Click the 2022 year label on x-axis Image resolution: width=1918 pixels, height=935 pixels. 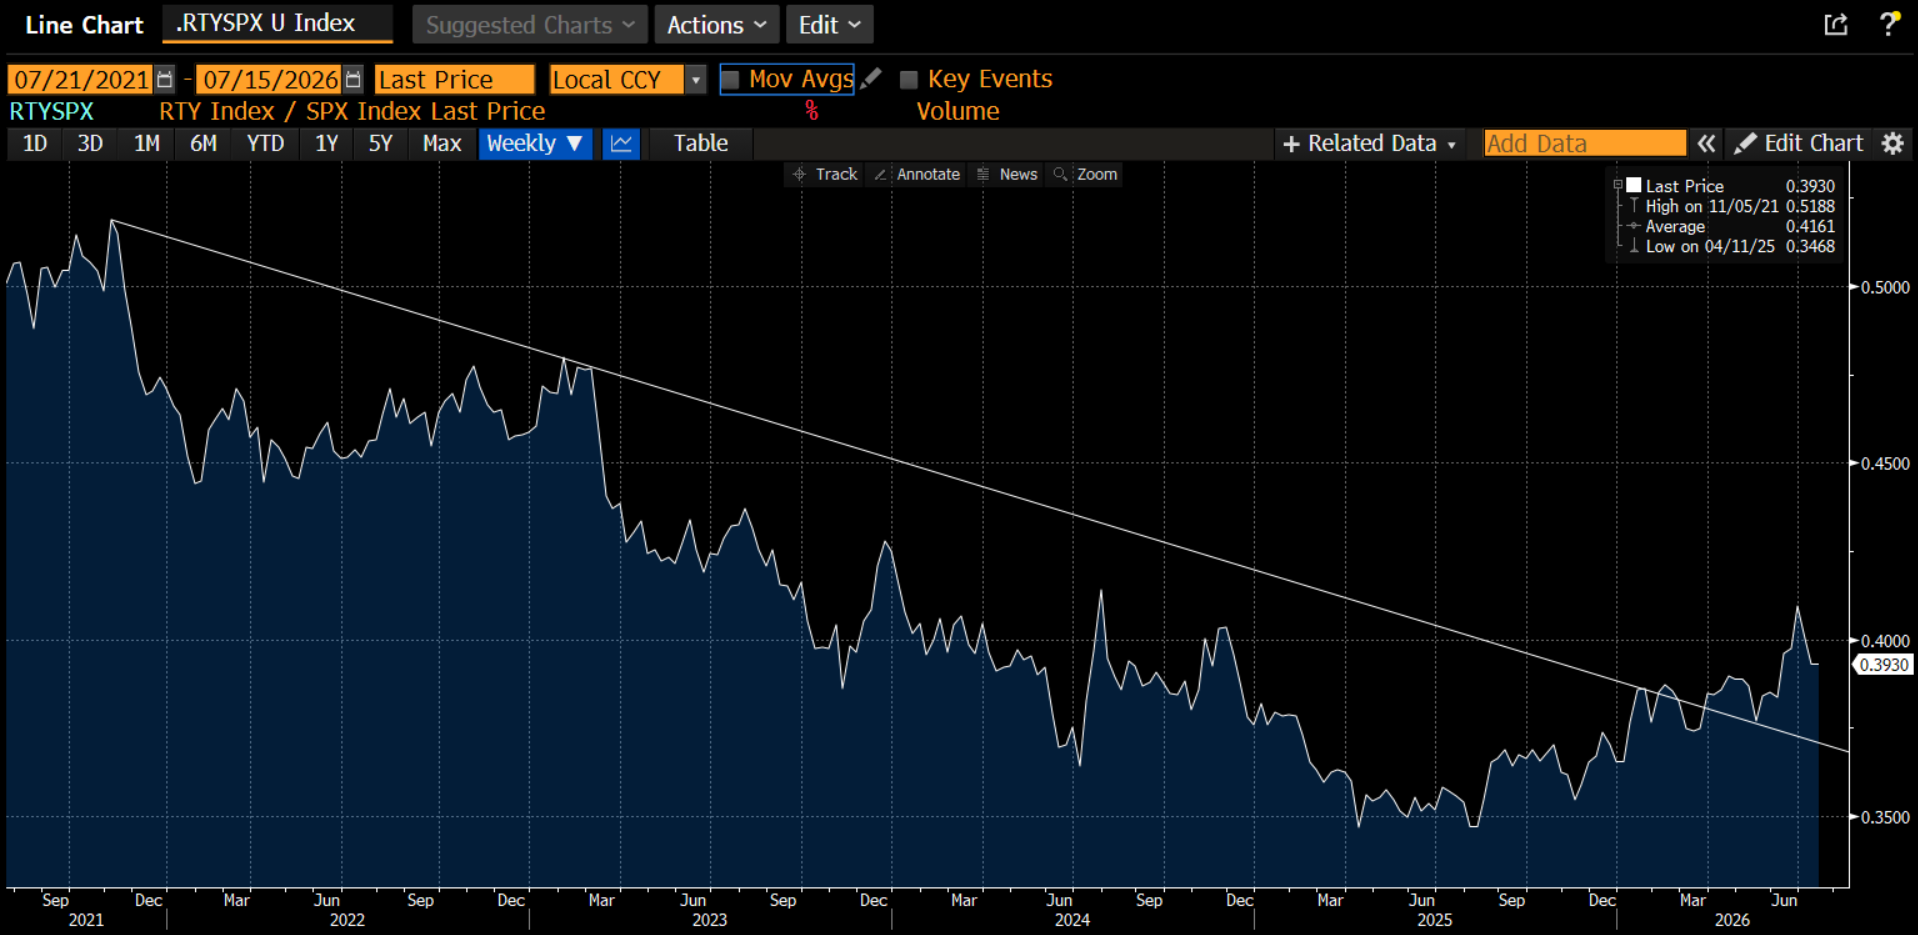(x=347, y=920)
